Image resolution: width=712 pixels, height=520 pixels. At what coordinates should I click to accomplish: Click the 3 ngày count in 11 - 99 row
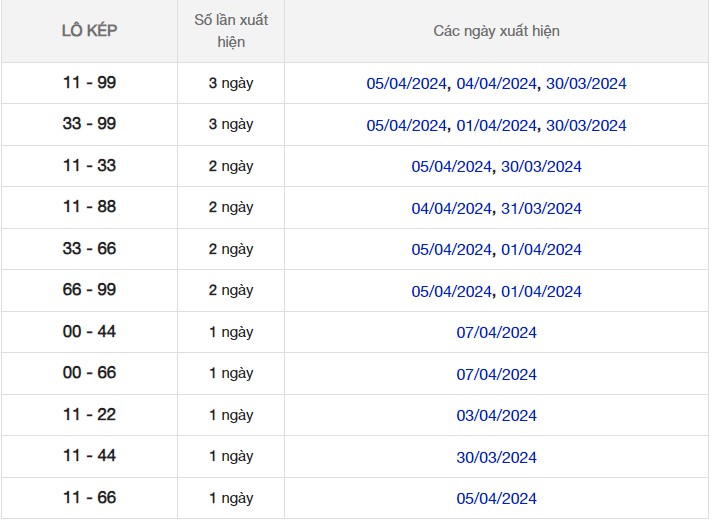tap(230, 83)
